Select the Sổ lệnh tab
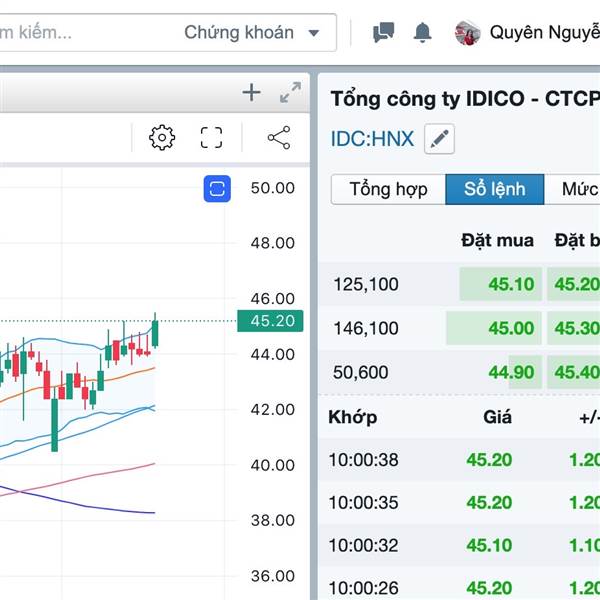 [x=494, y=189]
